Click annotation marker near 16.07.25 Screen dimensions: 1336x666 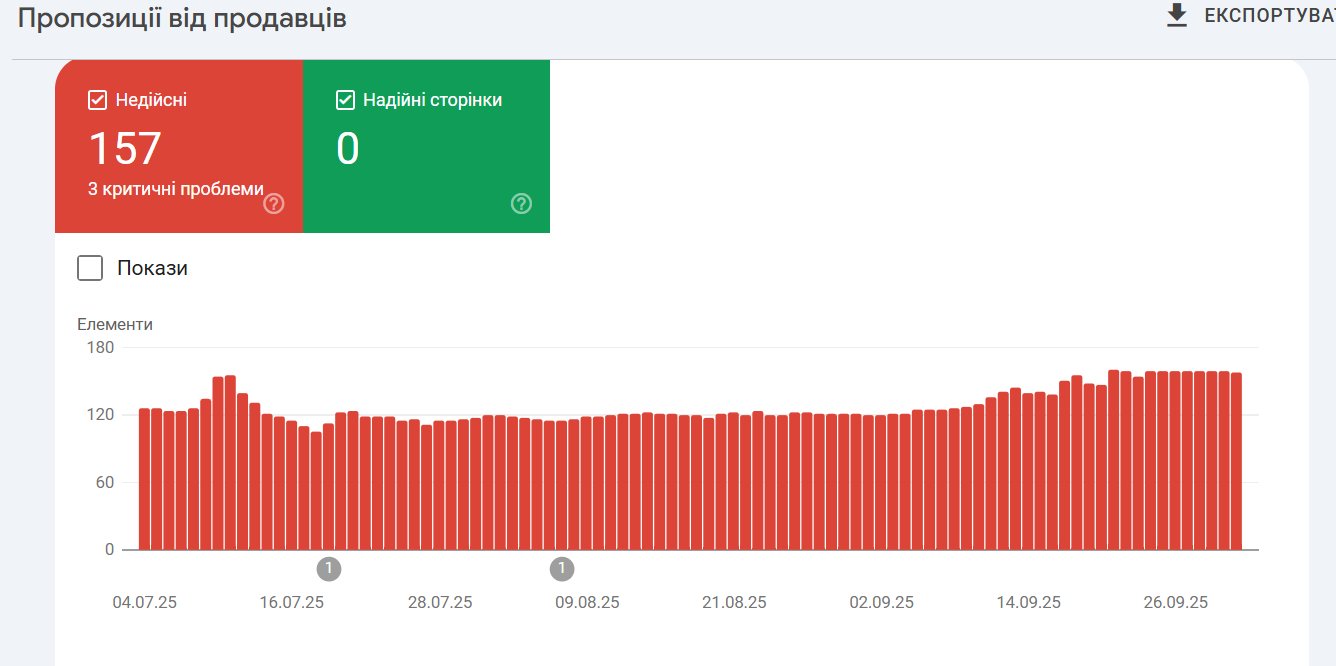[329, 570]
